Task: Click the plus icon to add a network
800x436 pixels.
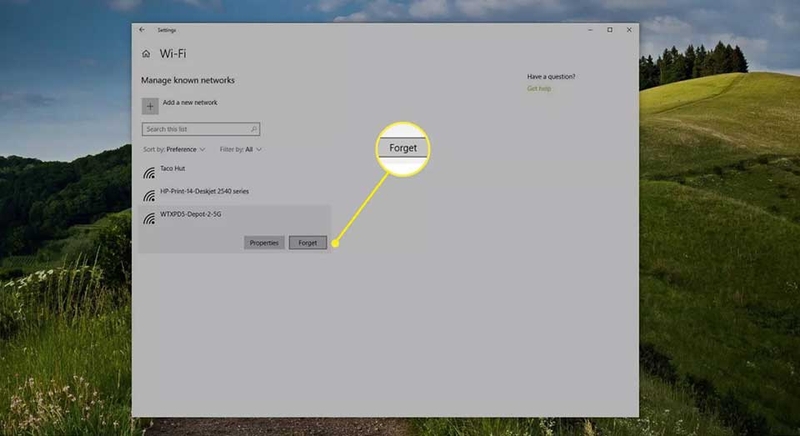Action: (x=150, y=106)
